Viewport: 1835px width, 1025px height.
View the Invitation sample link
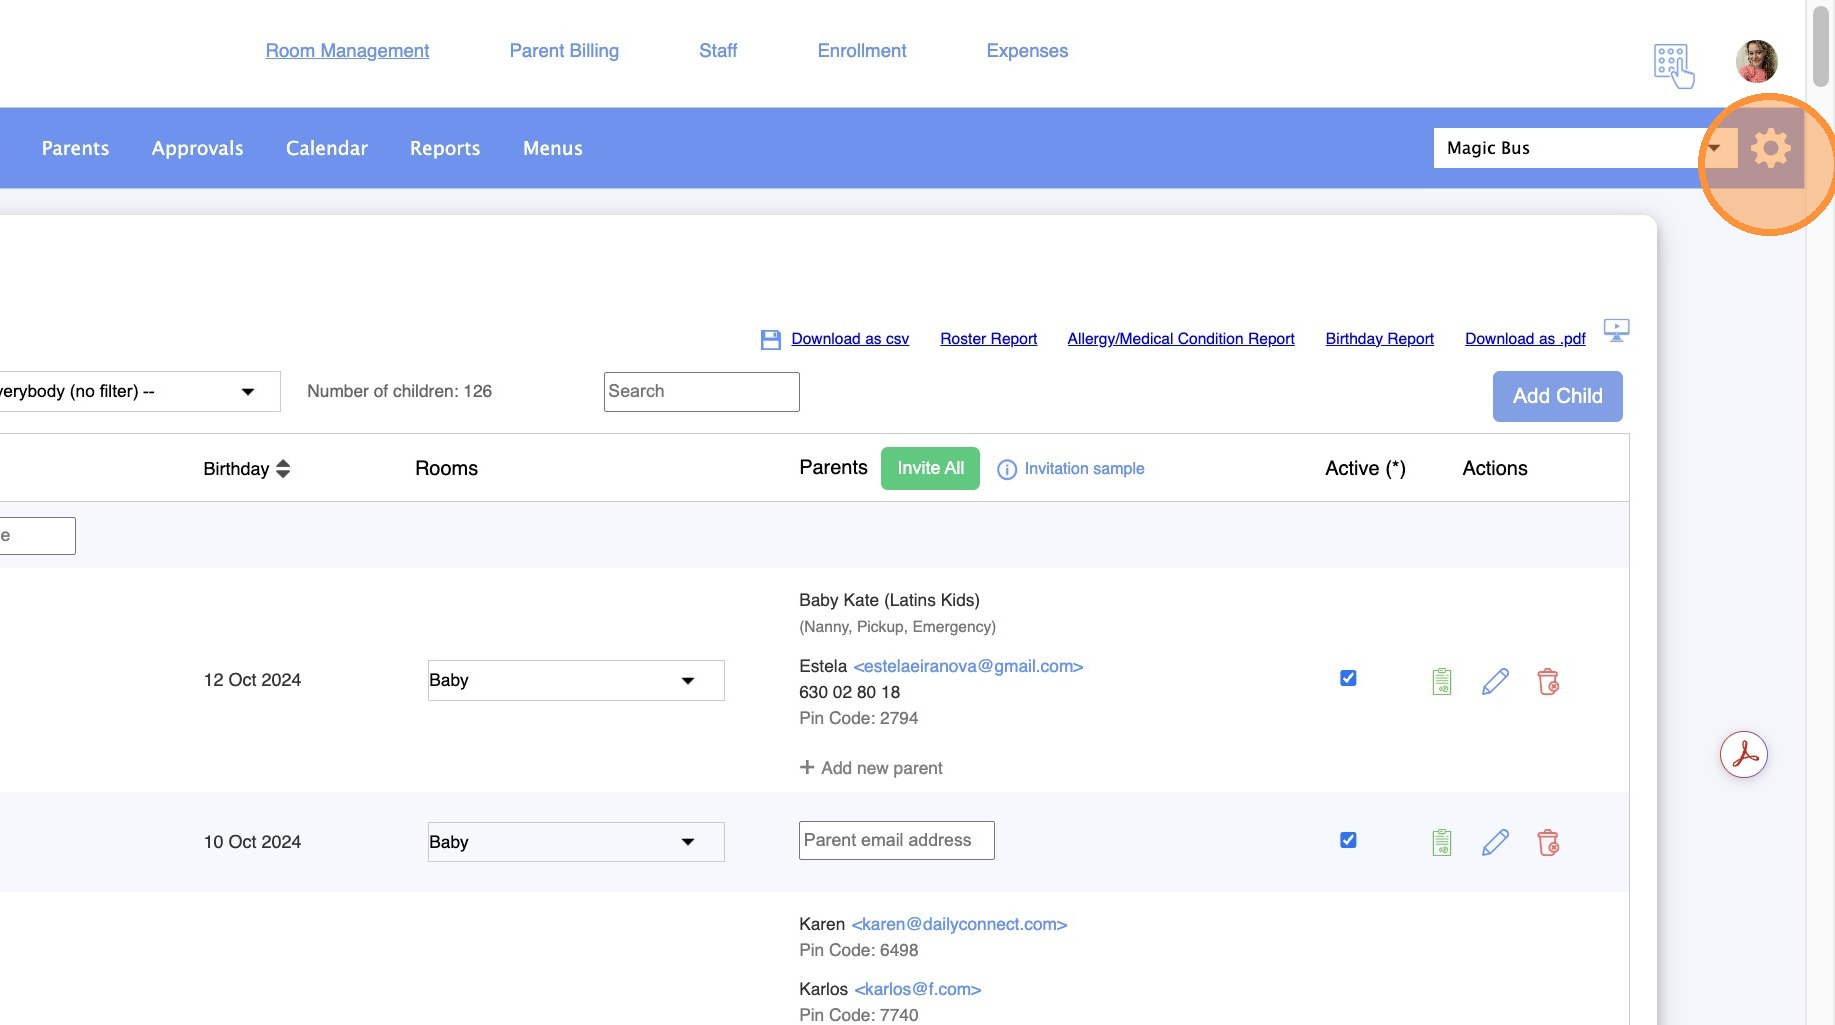(x=1084, y=469)
